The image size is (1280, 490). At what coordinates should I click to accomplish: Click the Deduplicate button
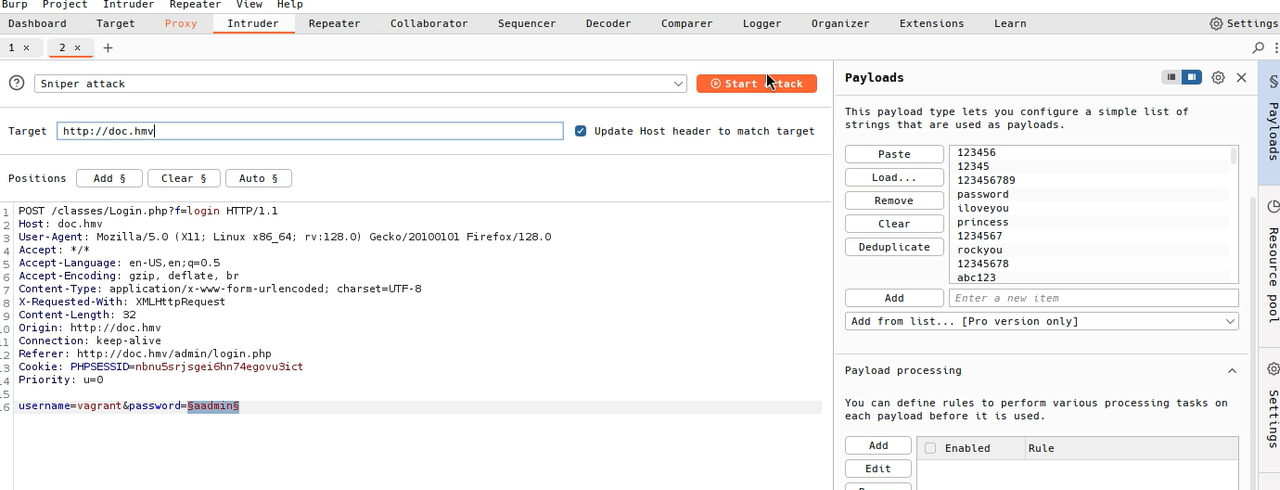[x=894, y=247]
